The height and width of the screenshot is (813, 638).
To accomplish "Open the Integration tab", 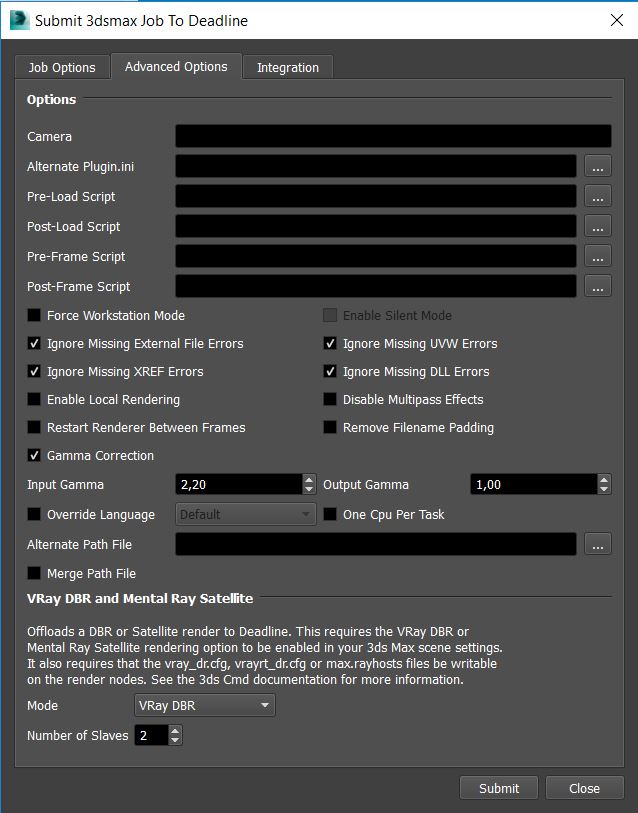I will pos(288,68).
